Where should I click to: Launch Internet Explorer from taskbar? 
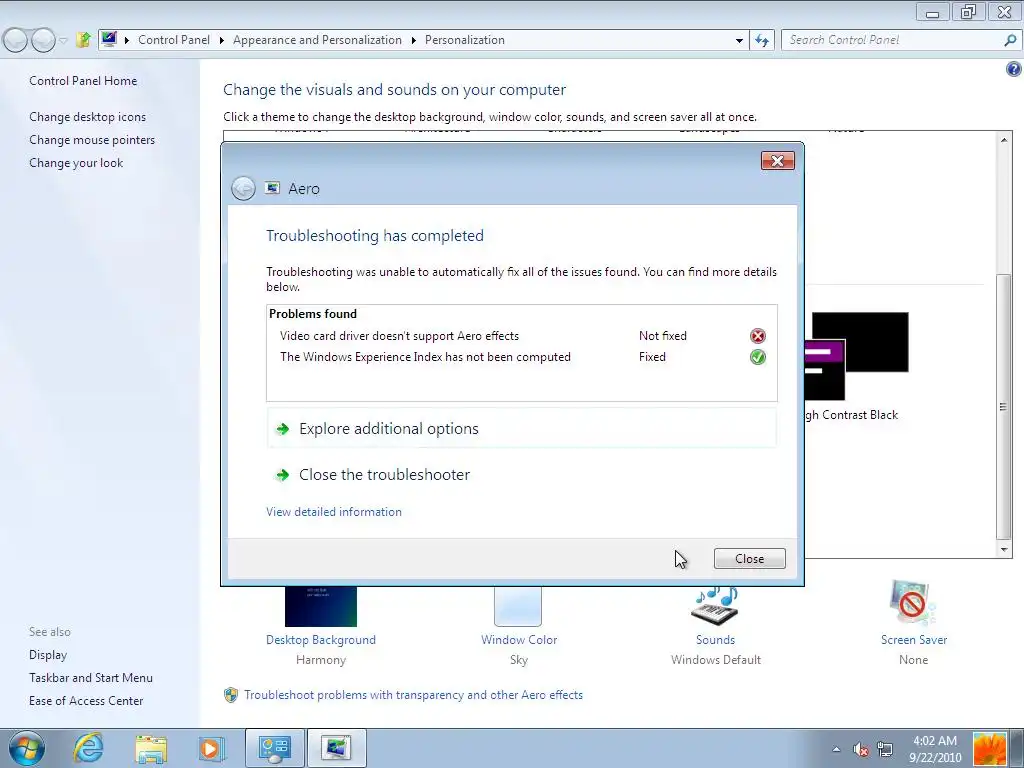(88, 748)
